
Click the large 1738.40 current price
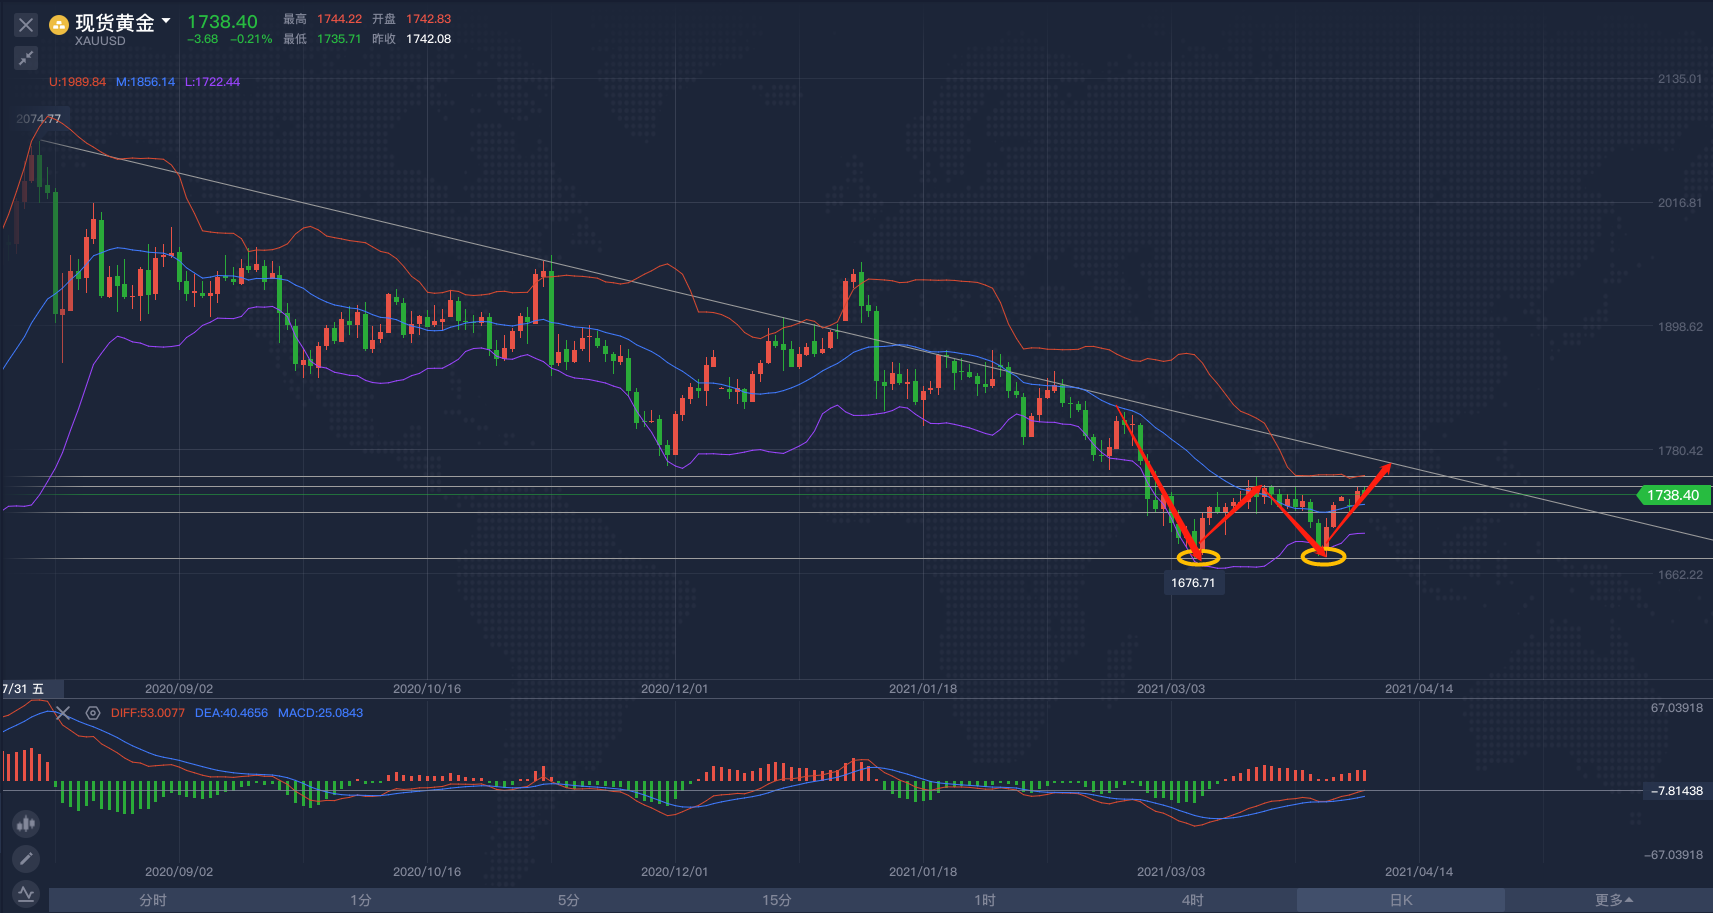[x=222, y=21]
